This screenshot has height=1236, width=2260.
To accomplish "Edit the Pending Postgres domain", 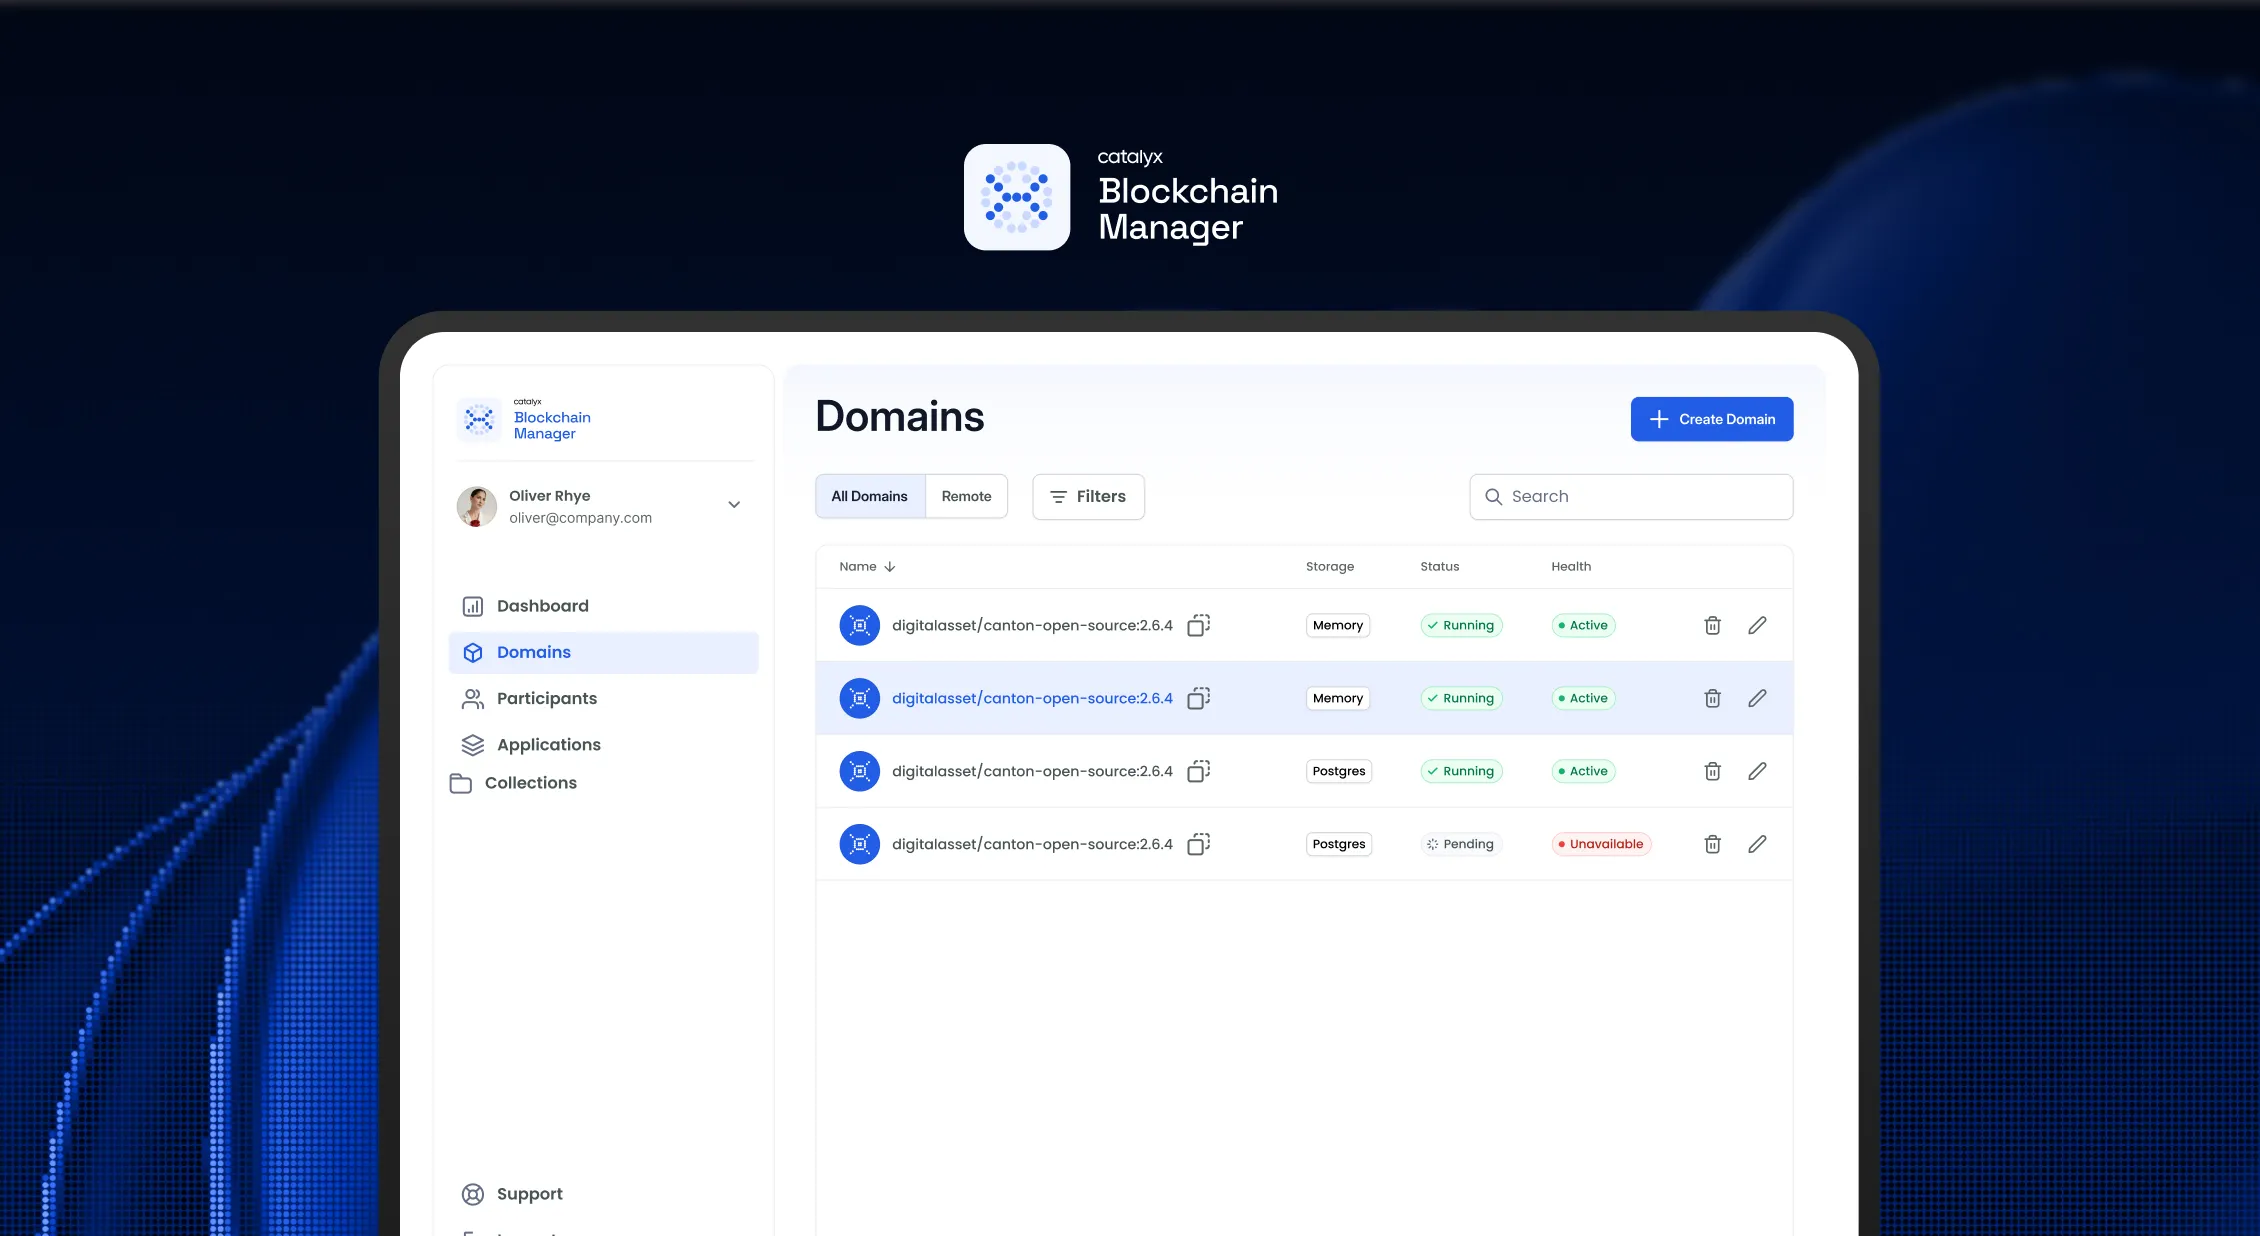I will pyautogui.click(x=1757, y=844).
